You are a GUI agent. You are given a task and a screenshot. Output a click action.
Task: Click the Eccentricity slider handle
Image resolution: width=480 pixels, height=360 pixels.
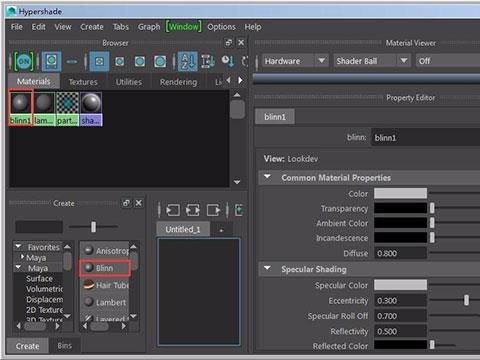pyautogui.click(x=466, y=300)
